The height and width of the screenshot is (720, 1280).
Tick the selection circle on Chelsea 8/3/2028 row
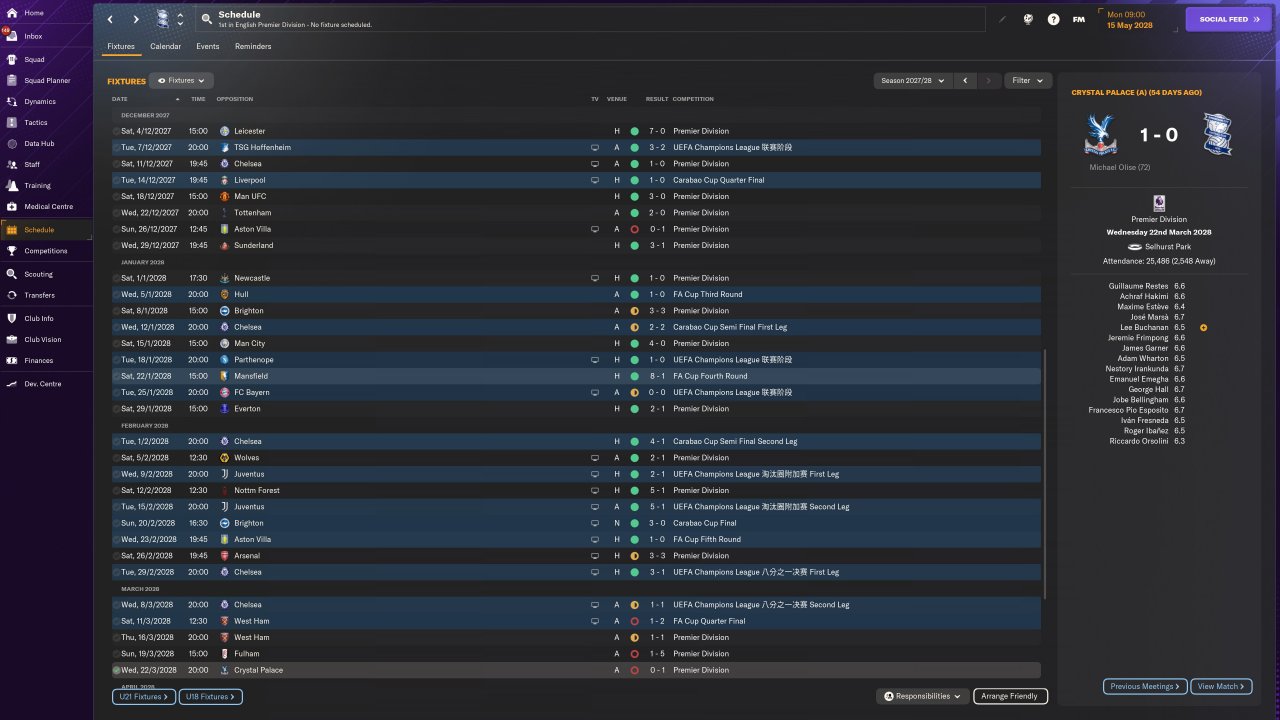(x=116, y=605)
